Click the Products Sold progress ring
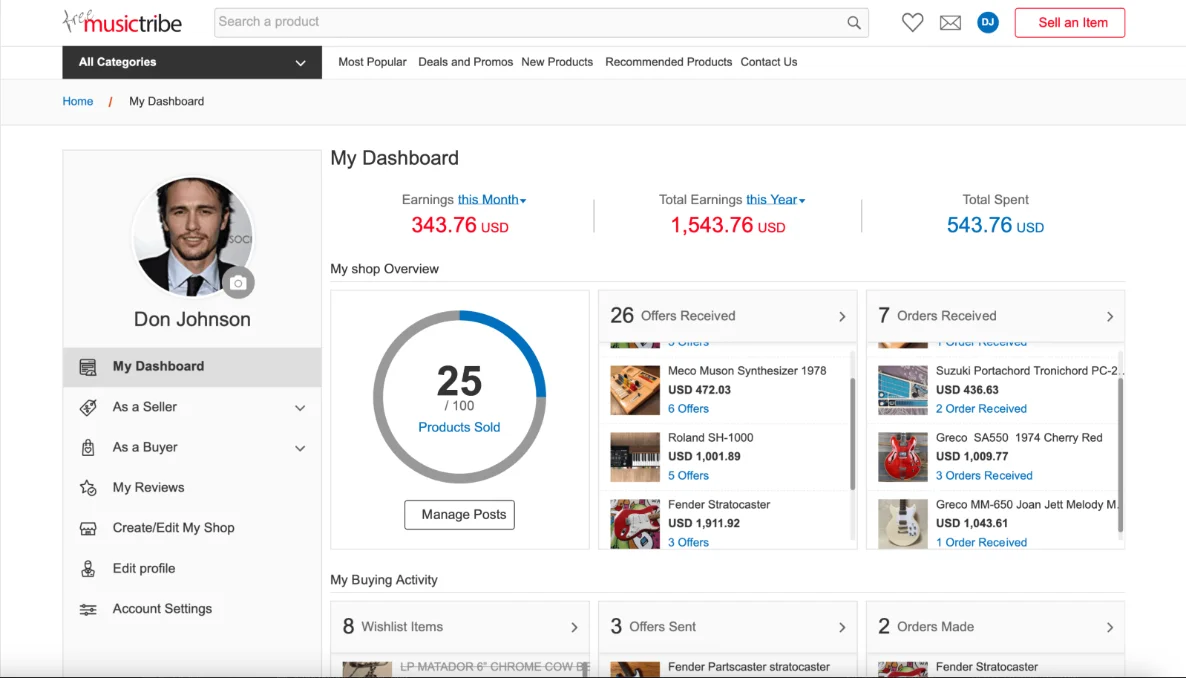 [x=459, y=397]
